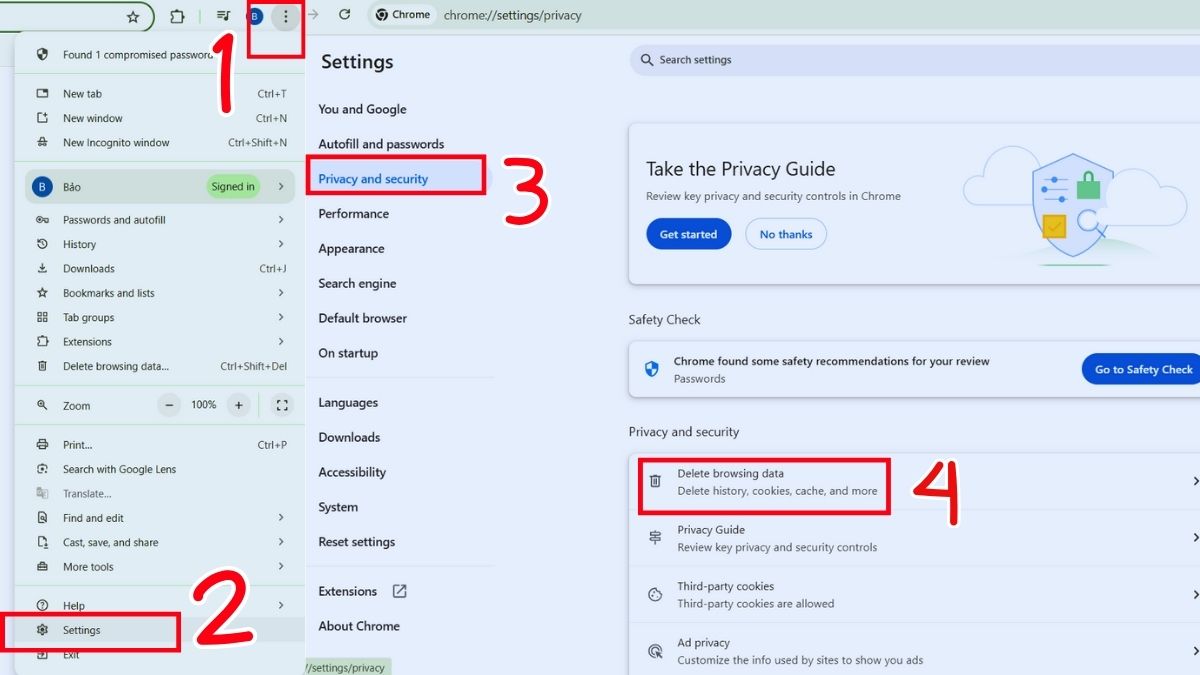Click the trash icon beside Delete browsing data
Viewport: 1200px width, 675px height.
click(x=655, y=481)
